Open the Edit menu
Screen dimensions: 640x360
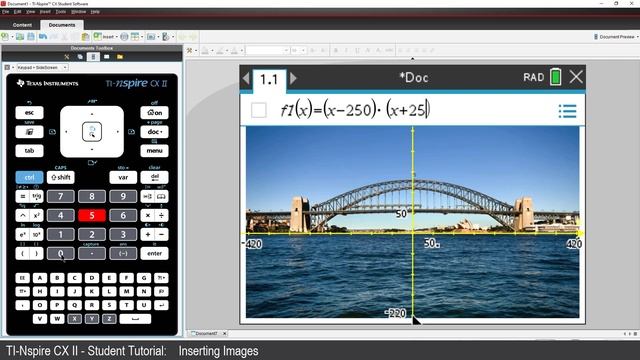coord(17,12)
